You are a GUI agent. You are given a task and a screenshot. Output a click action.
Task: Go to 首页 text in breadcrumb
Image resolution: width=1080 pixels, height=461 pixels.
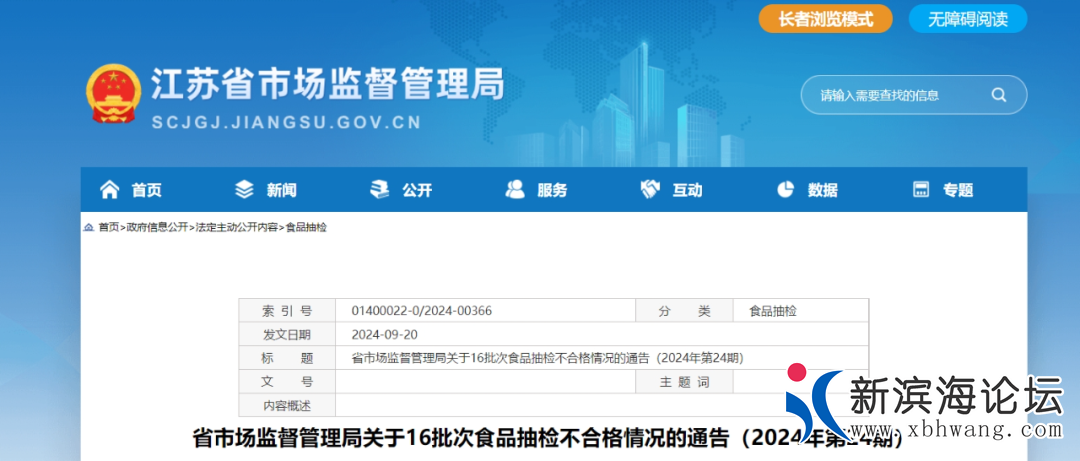pos(109,228)
